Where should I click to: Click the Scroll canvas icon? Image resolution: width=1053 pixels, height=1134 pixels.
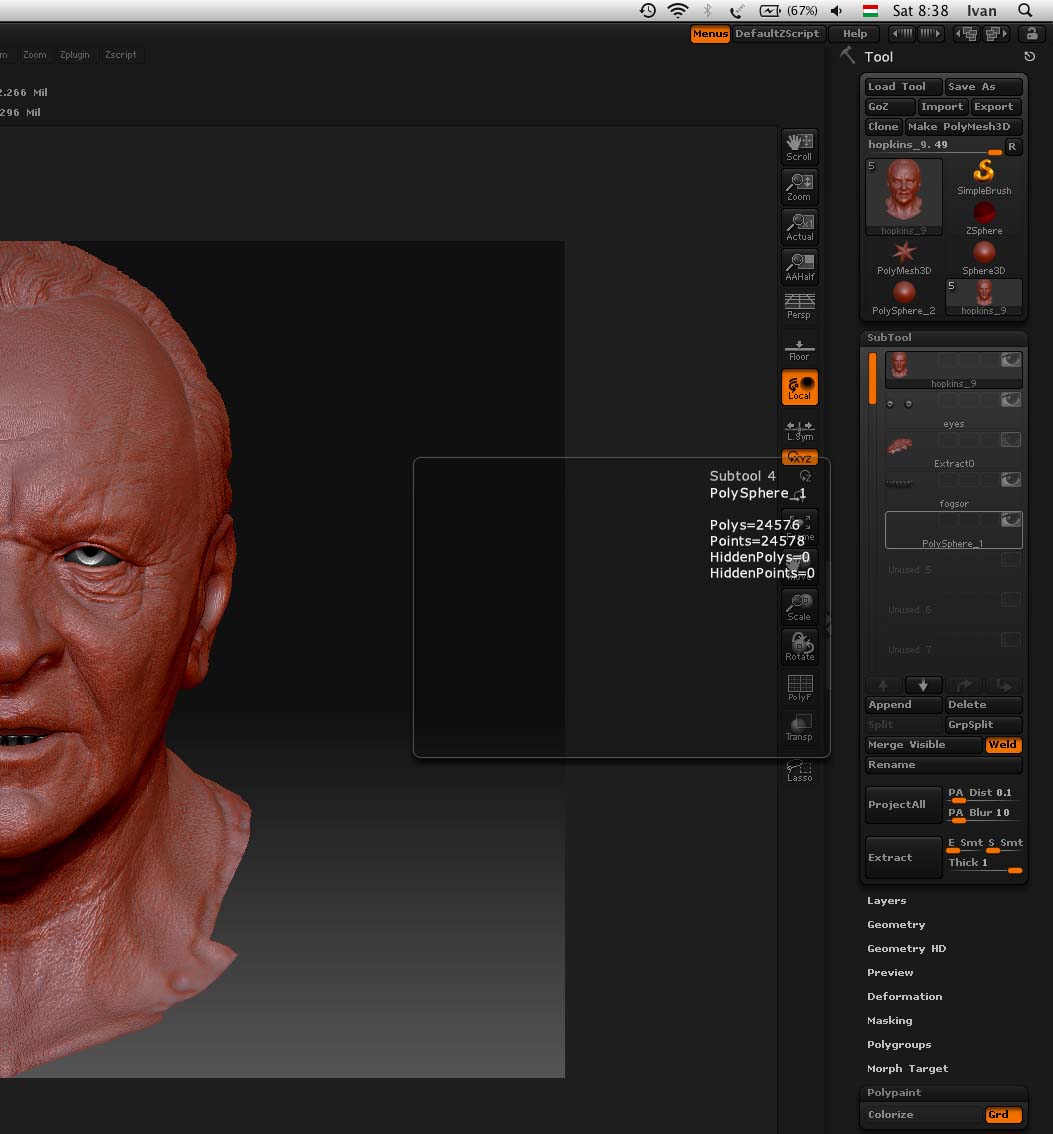[799, 146]
